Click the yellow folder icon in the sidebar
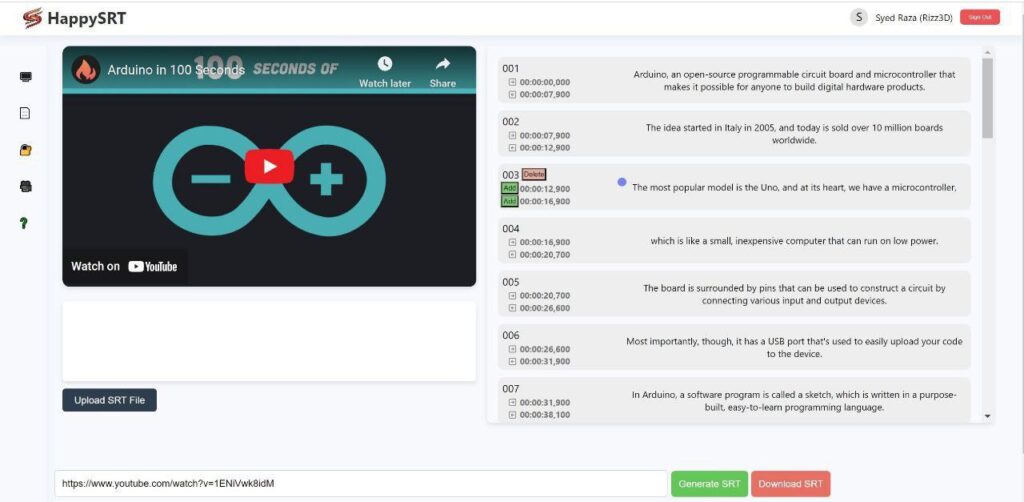The image size is (1024, 502). (x=25, y=150)
